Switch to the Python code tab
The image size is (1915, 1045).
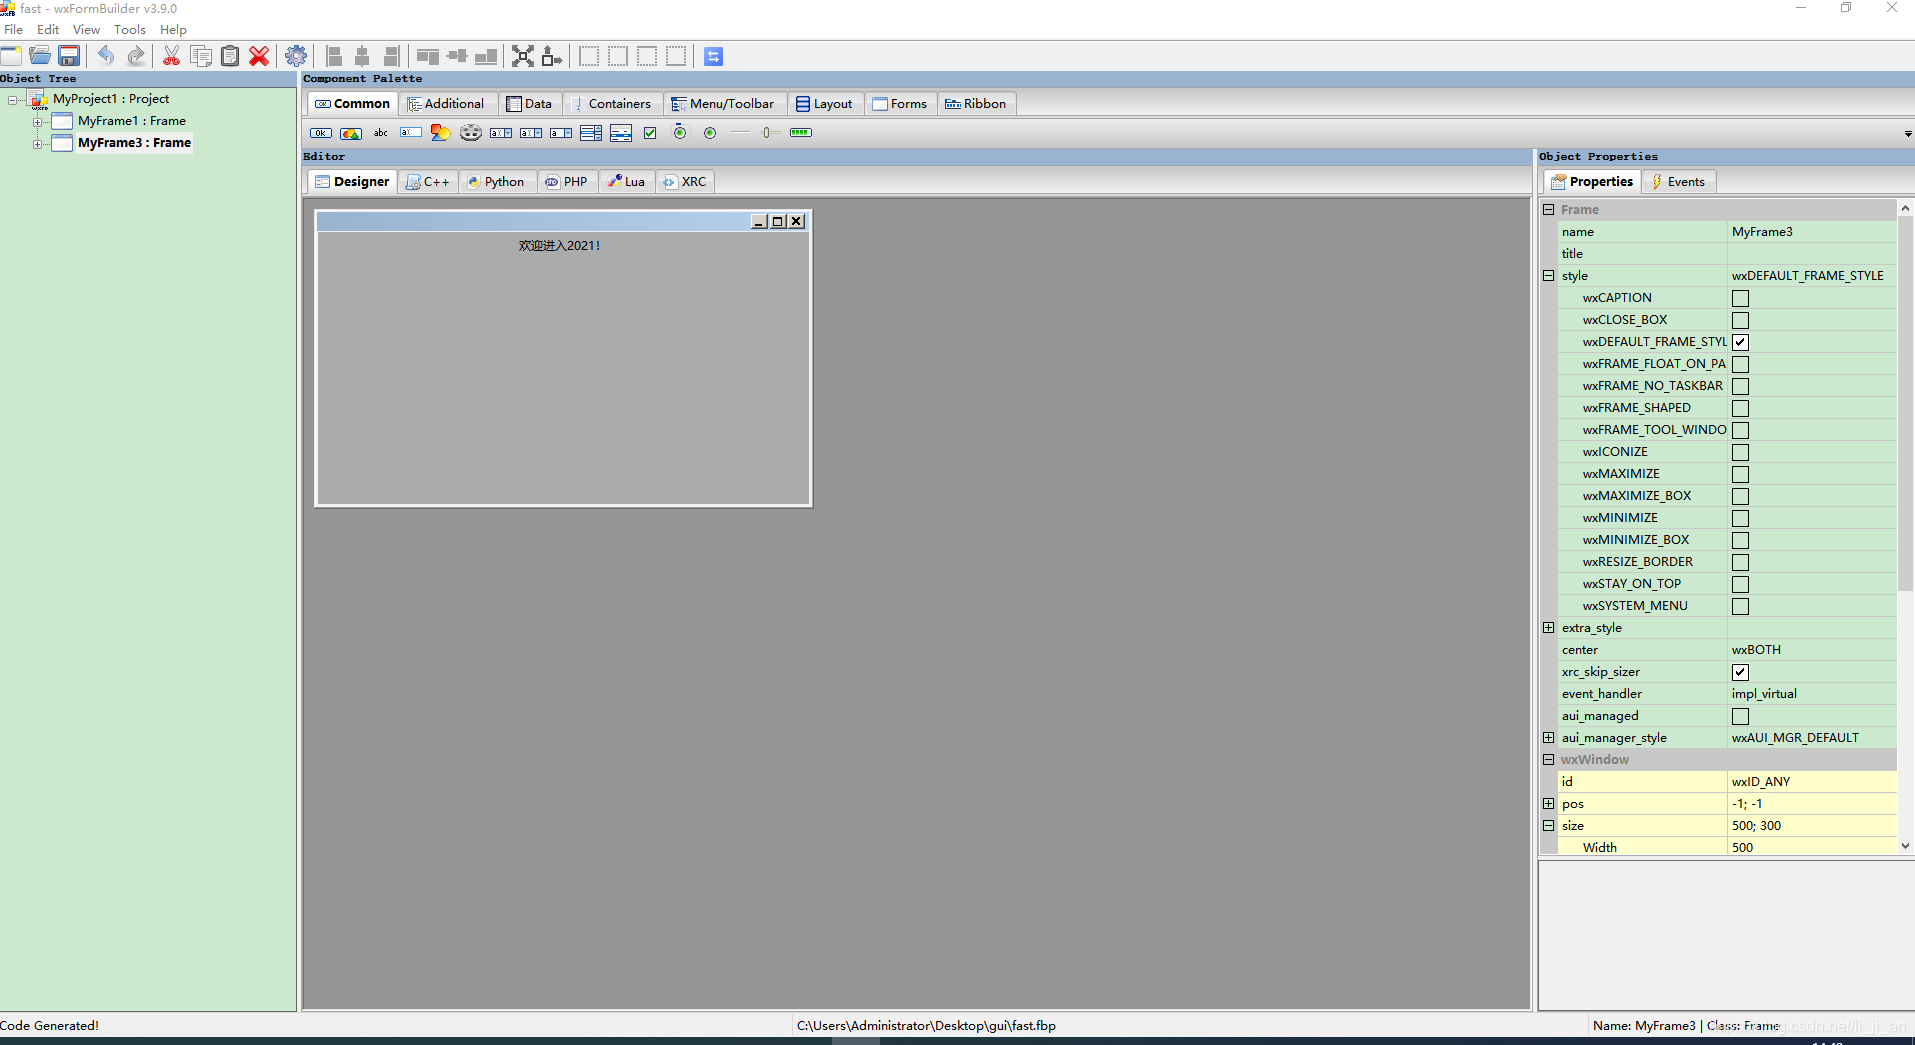[x=497, y=182]
